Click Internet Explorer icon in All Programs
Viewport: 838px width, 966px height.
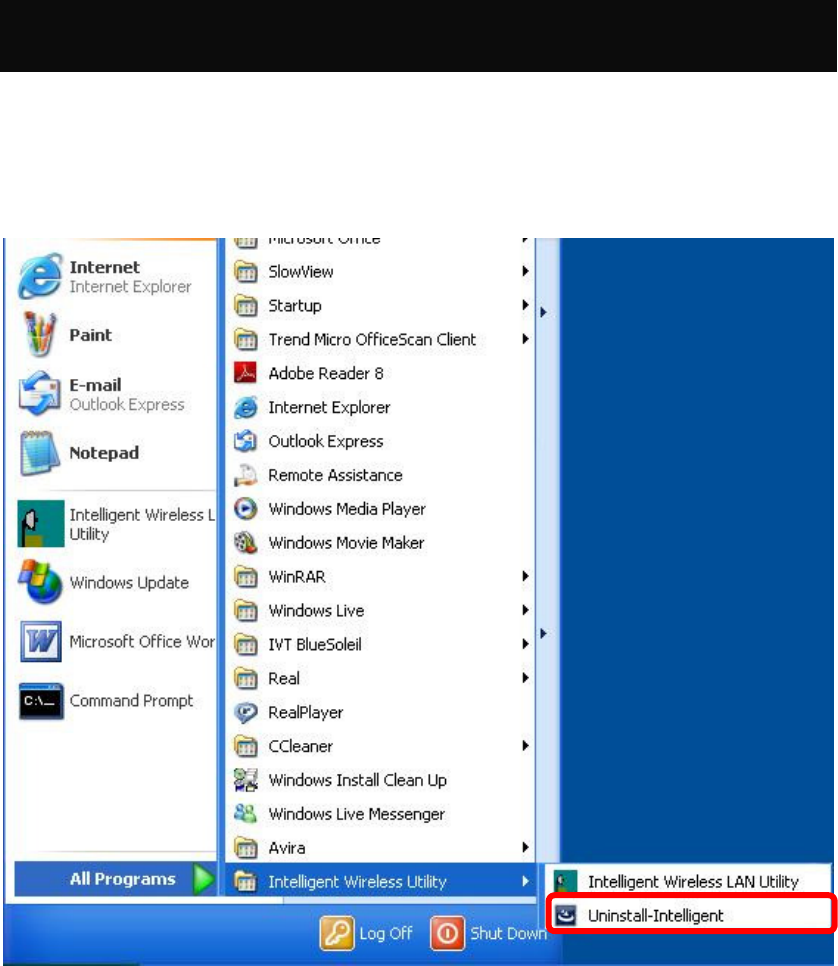point(245,407)
